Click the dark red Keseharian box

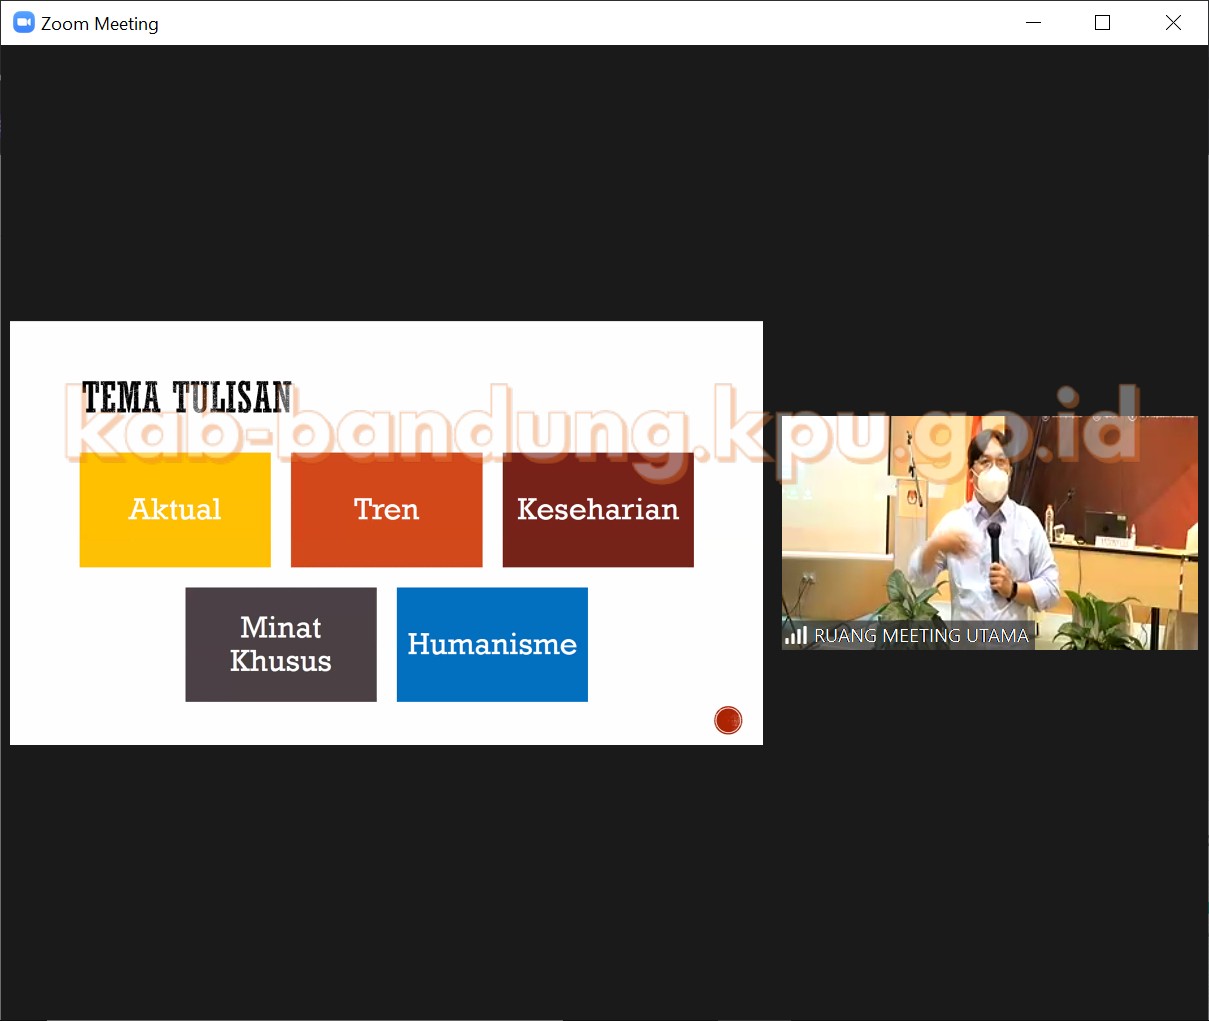click(597, 510)
